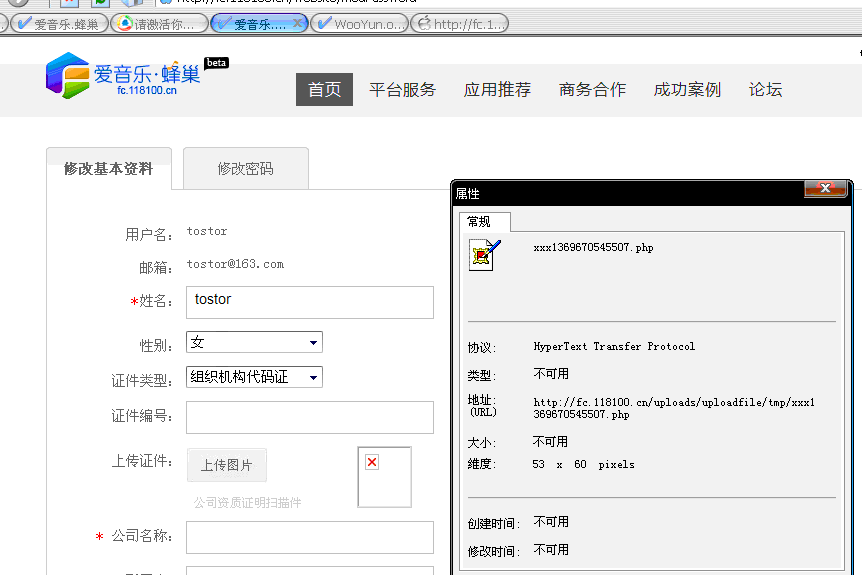Click the 属性 dialog title bar text
The image size is (862, 575).
coord(467,193)
